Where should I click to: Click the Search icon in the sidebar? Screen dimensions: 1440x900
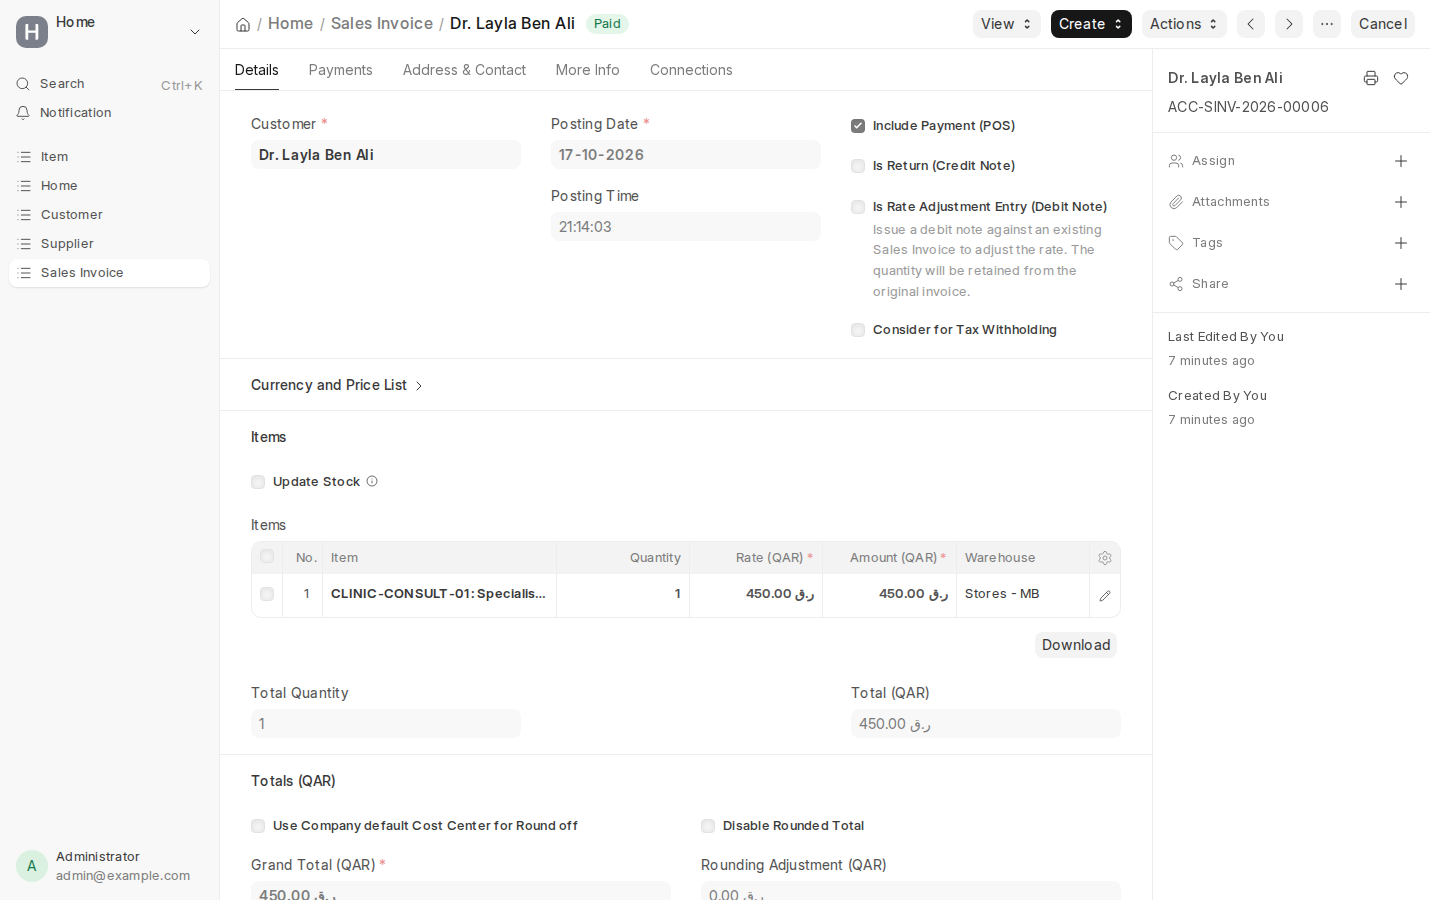(x=23, y=84)
